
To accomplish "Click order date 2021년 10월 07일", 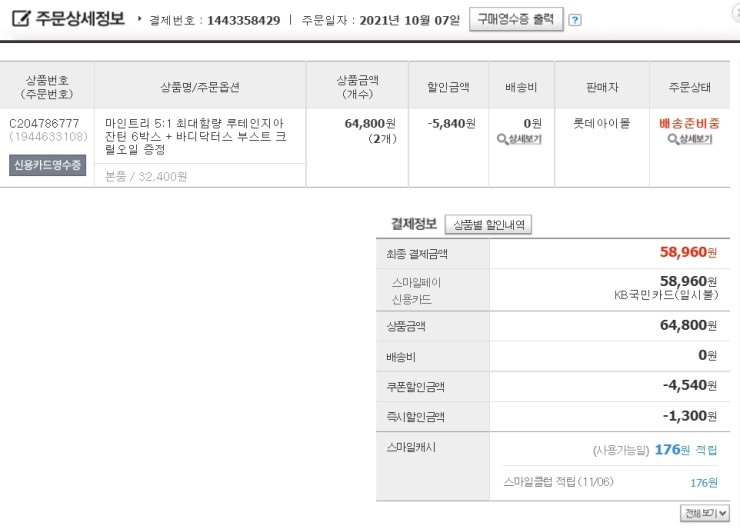I will [409, 20].
